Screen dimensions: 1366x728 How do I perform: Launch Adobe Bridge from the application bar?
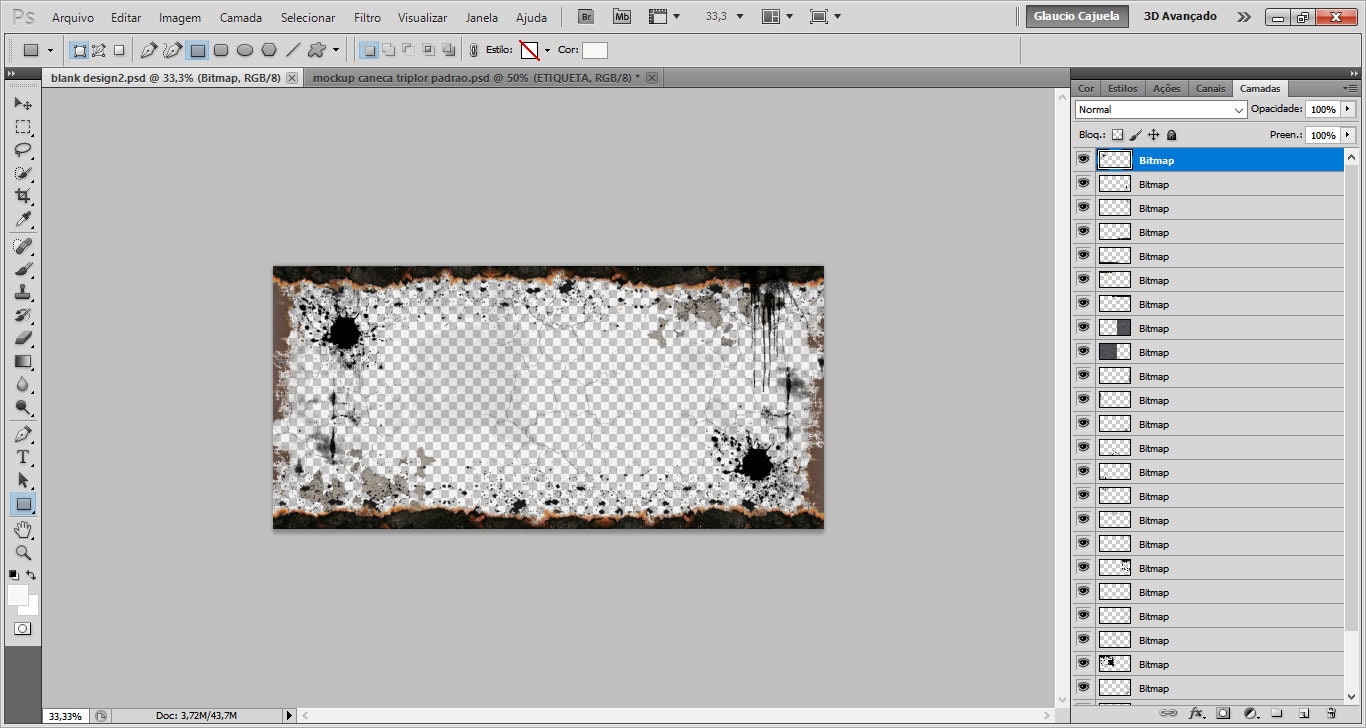click(585, 16)
